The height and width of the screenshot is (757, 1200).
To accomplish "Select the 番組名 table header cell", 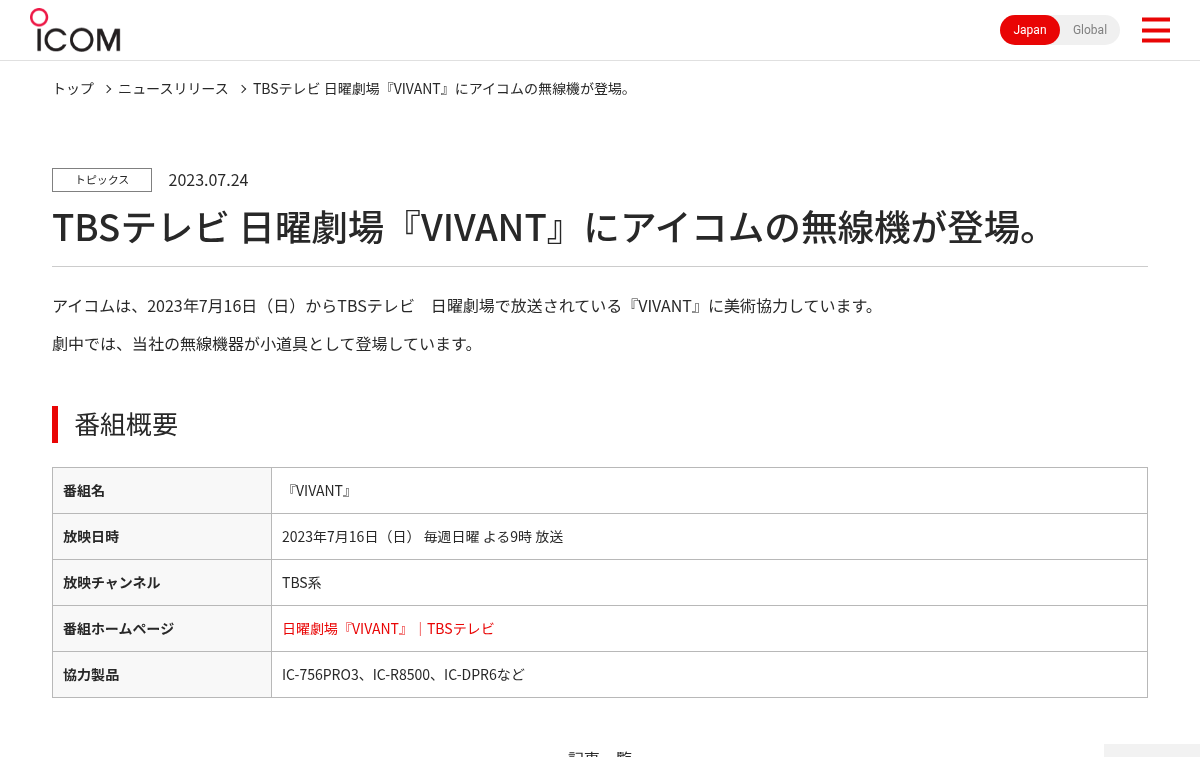I will (x=162, y=491).
